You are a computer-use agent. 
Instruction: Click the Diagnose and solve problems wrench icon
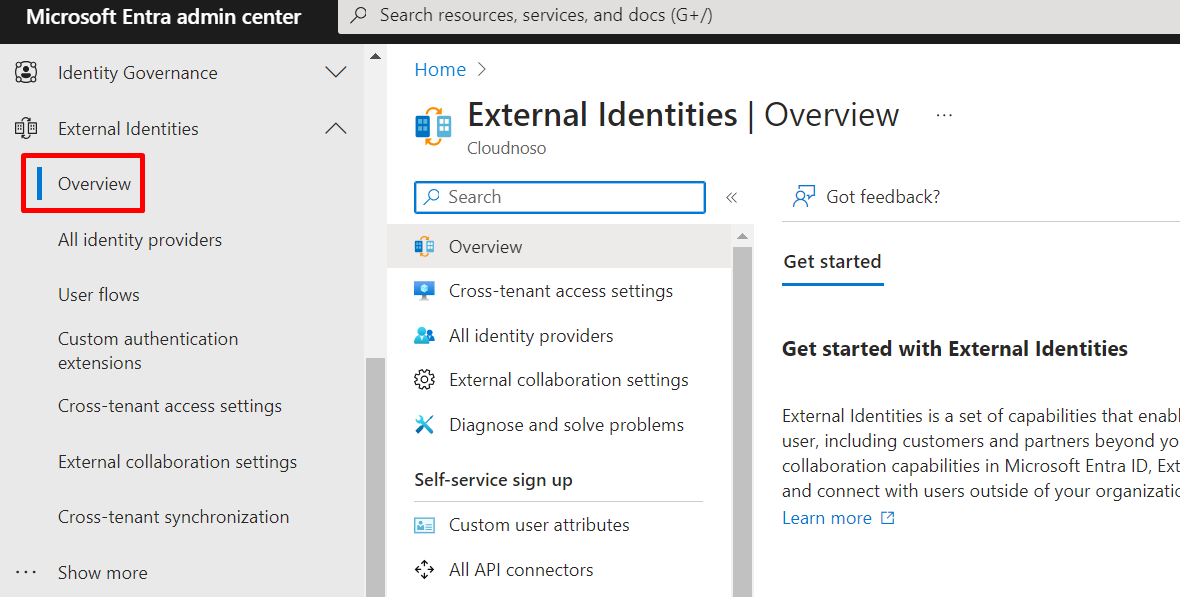pyautogui.click(x=425, y=425)
